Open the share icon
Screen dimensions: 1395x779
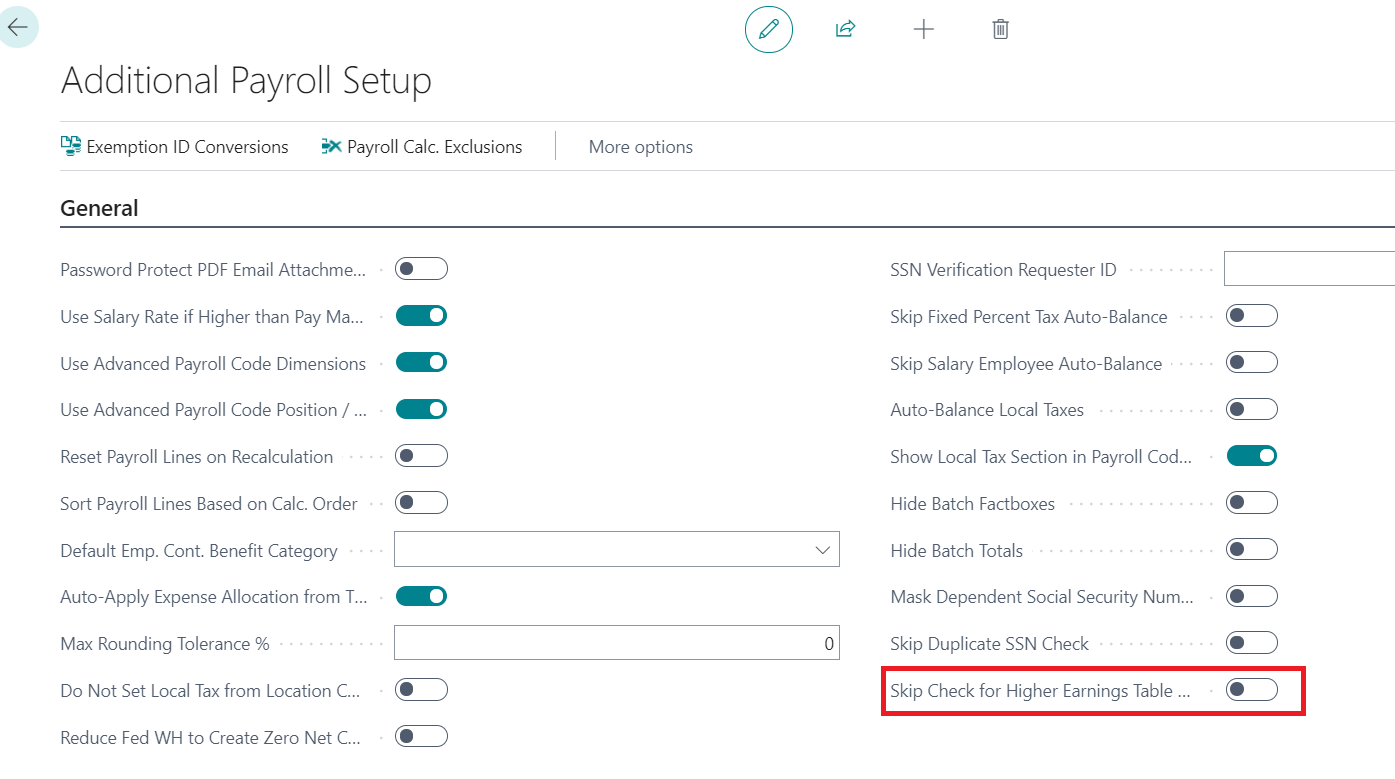(x=846, y=29)
